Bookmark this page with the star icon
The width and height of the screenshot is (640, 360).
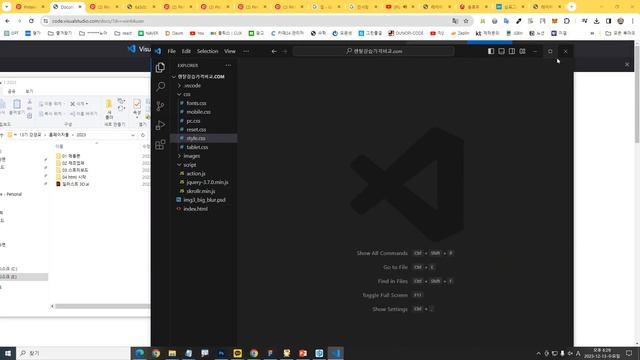466,21
